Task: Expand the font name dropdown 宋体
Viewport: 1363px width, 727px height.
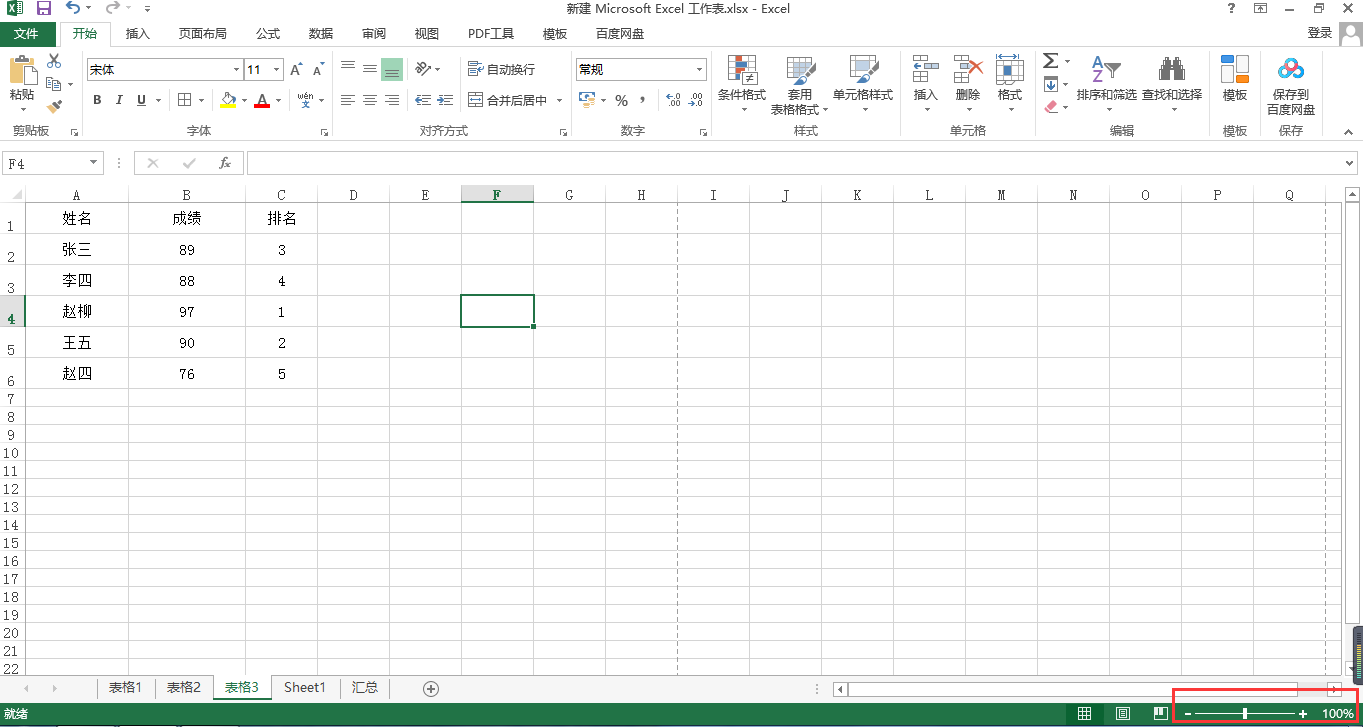Action: [236, 70]
